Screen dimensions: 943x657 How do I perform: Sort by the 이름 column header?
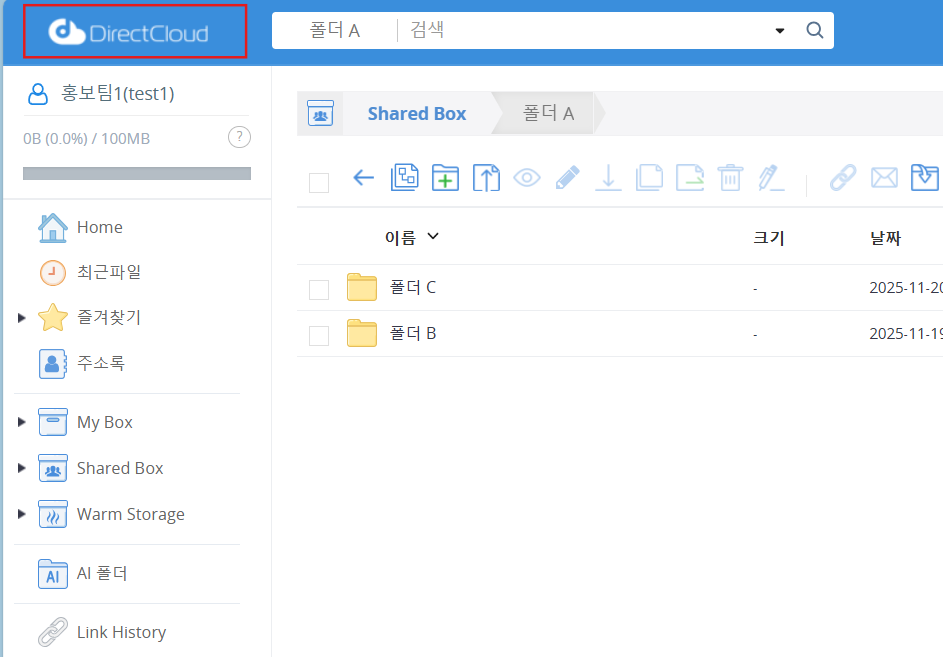click(x=400, y=238)
